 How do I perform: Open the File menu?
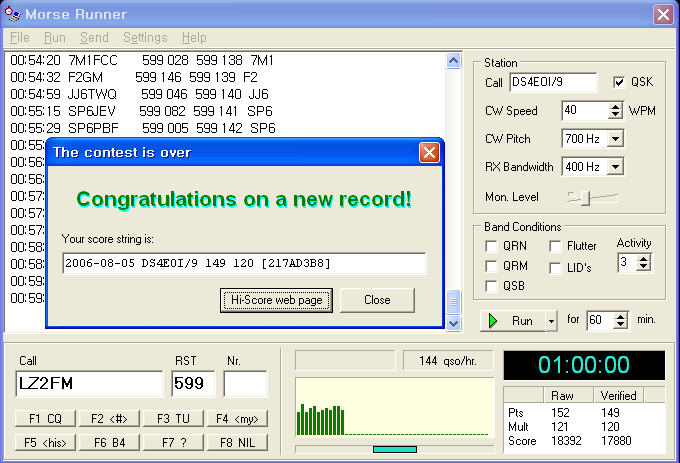(x=20, y=38)
